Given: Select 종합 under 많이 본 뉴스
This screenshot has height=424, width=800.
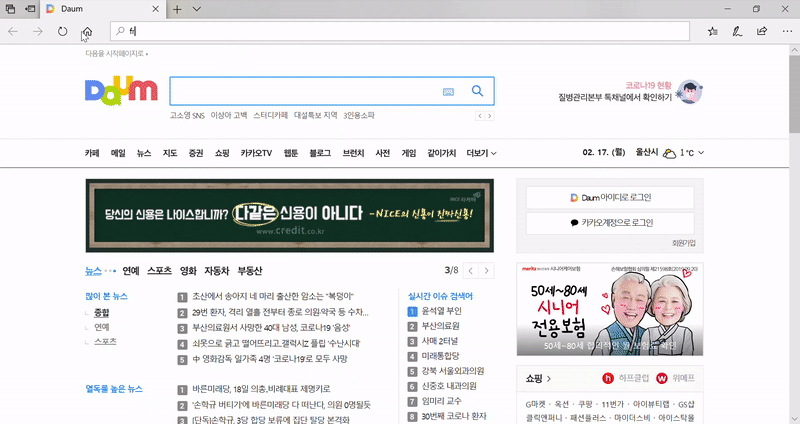Looking at the screenshot, I should (102, 312).
